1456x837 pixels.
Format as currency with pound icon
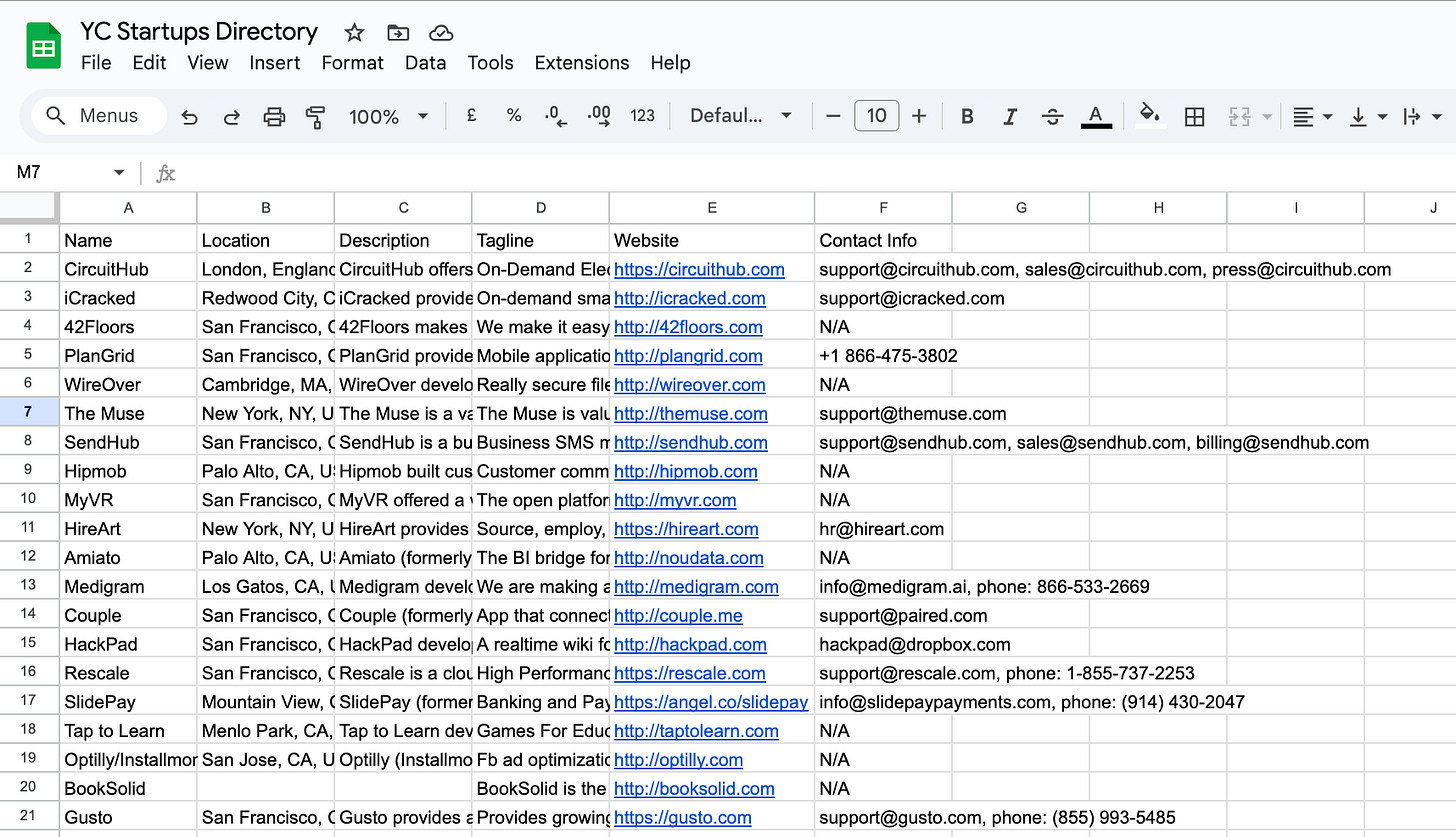(x=471, y=116)
